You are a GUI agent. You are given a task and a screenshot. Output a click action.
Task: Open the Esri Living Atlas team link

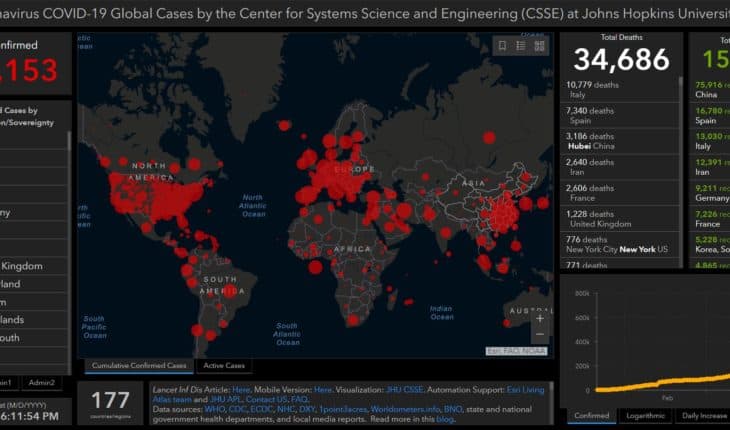[525, 390]
